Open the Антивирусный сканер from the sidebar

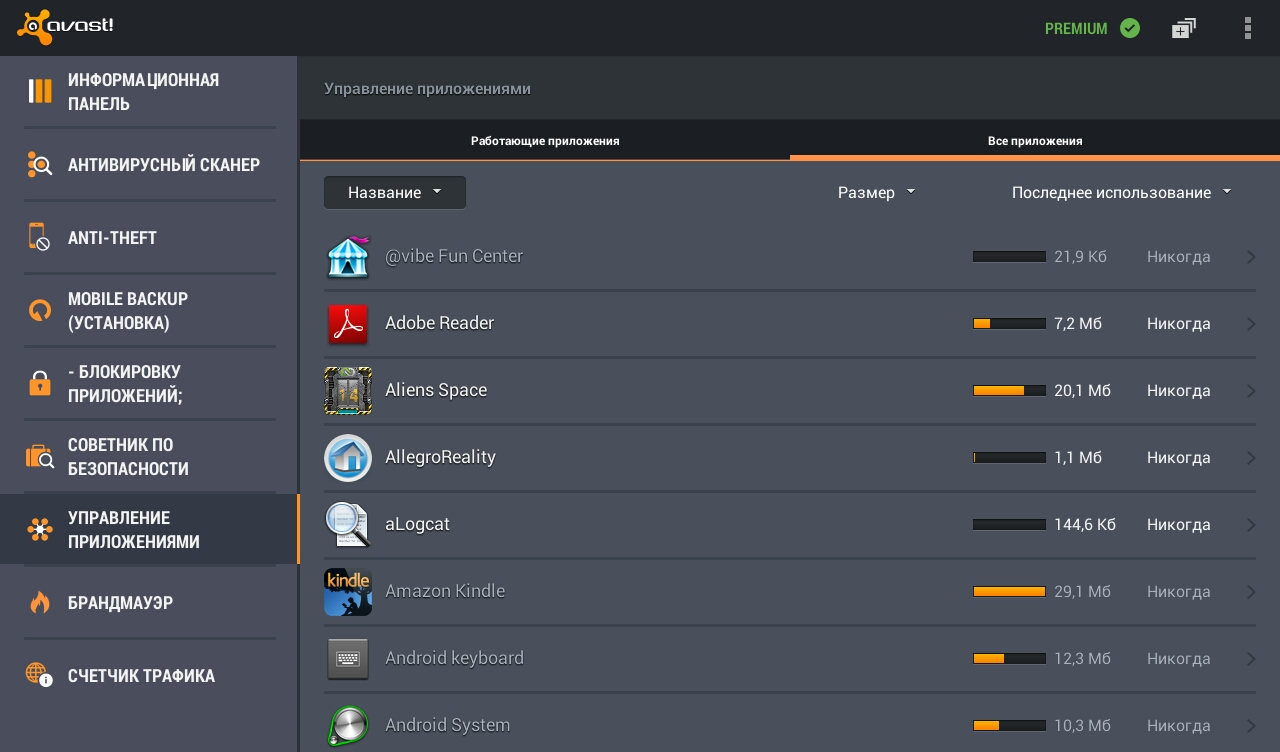click(x=40, y=165)
